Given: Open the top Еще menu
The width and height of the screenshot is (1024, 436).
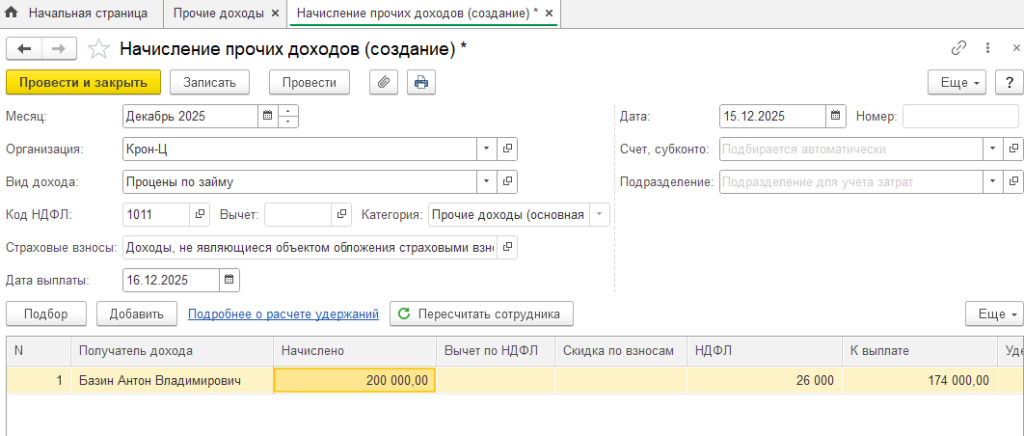Looking at the screenshot, I should coord(957,82).
